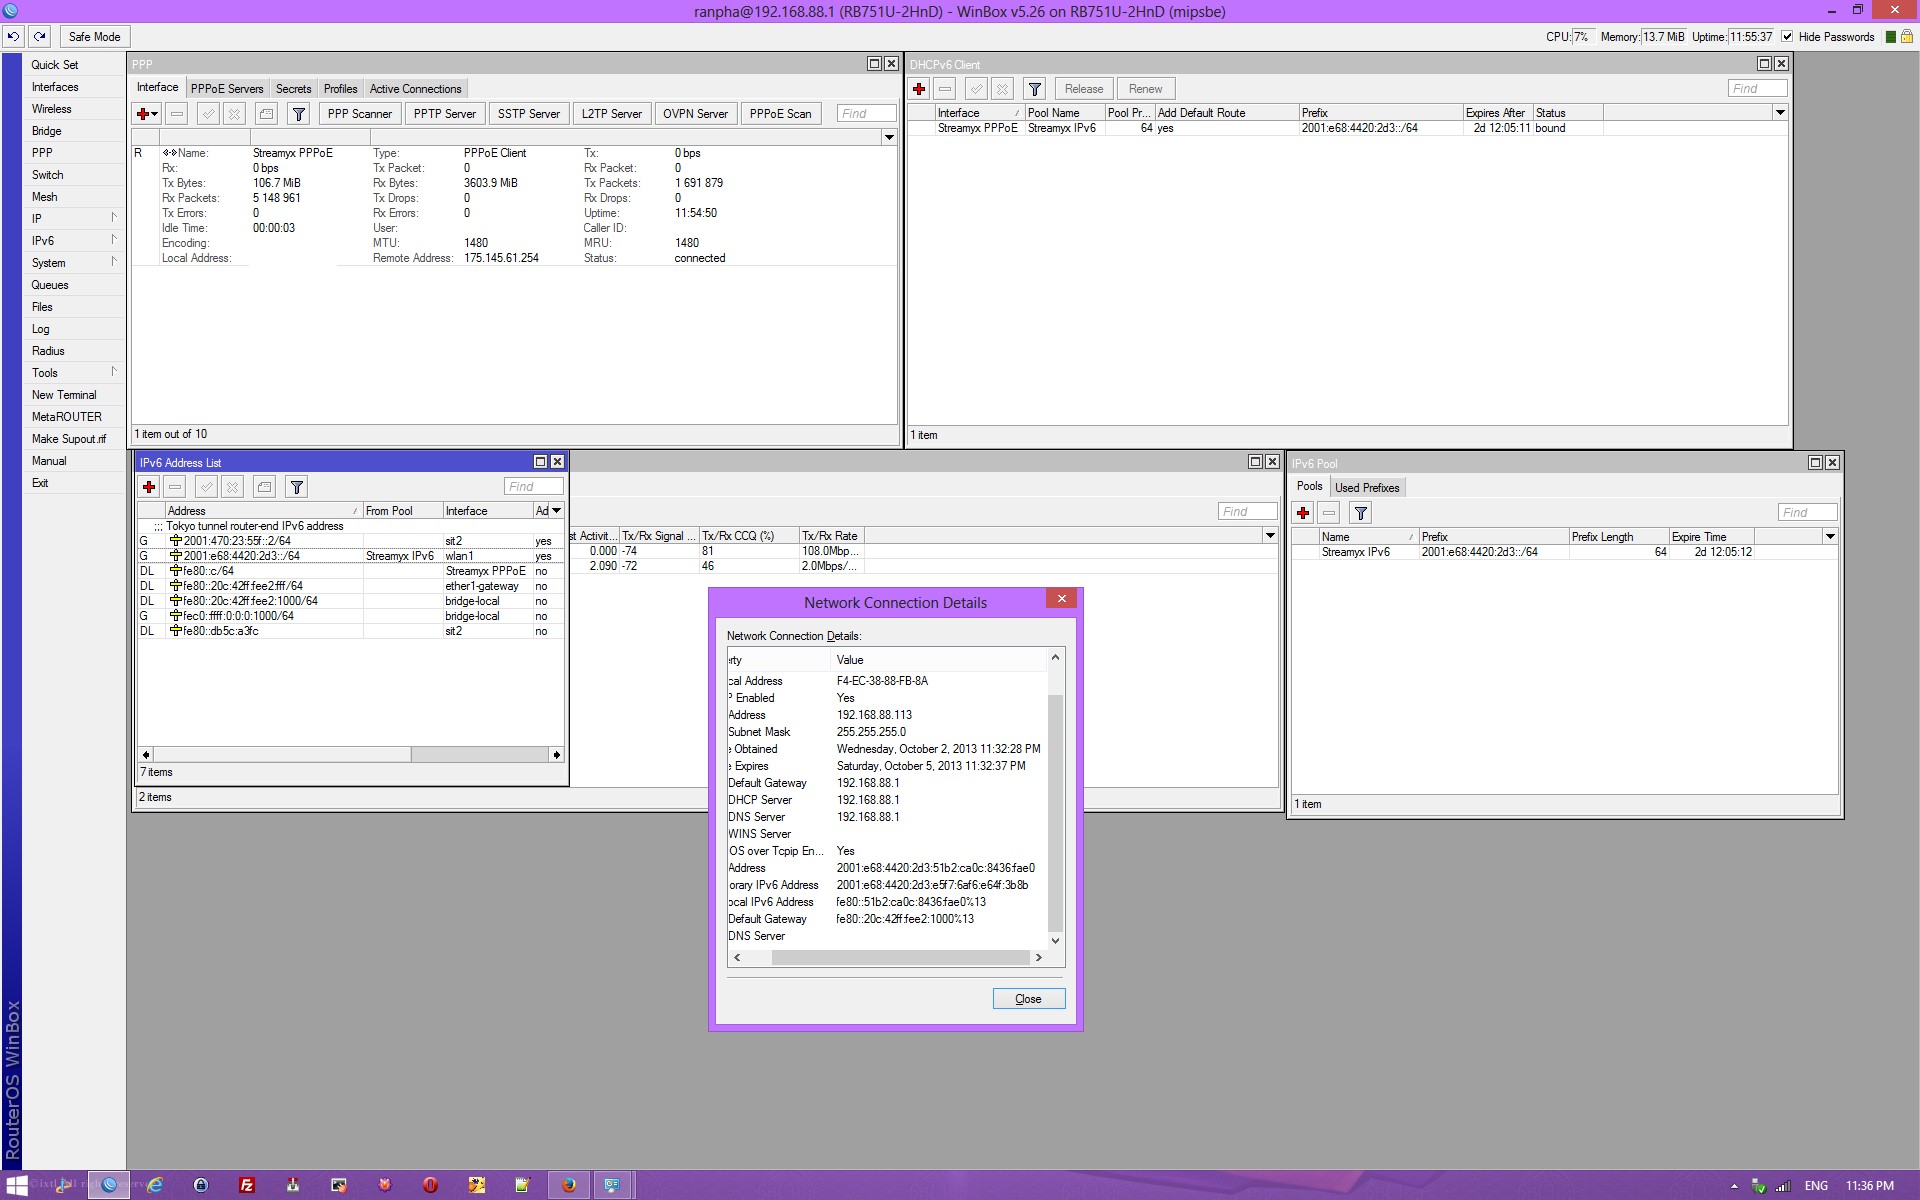The height and width of the screenshot is (1200, 1920).
Task: Click the undo arrow in the WinBox toolbar
Action: tap(14, 37)
